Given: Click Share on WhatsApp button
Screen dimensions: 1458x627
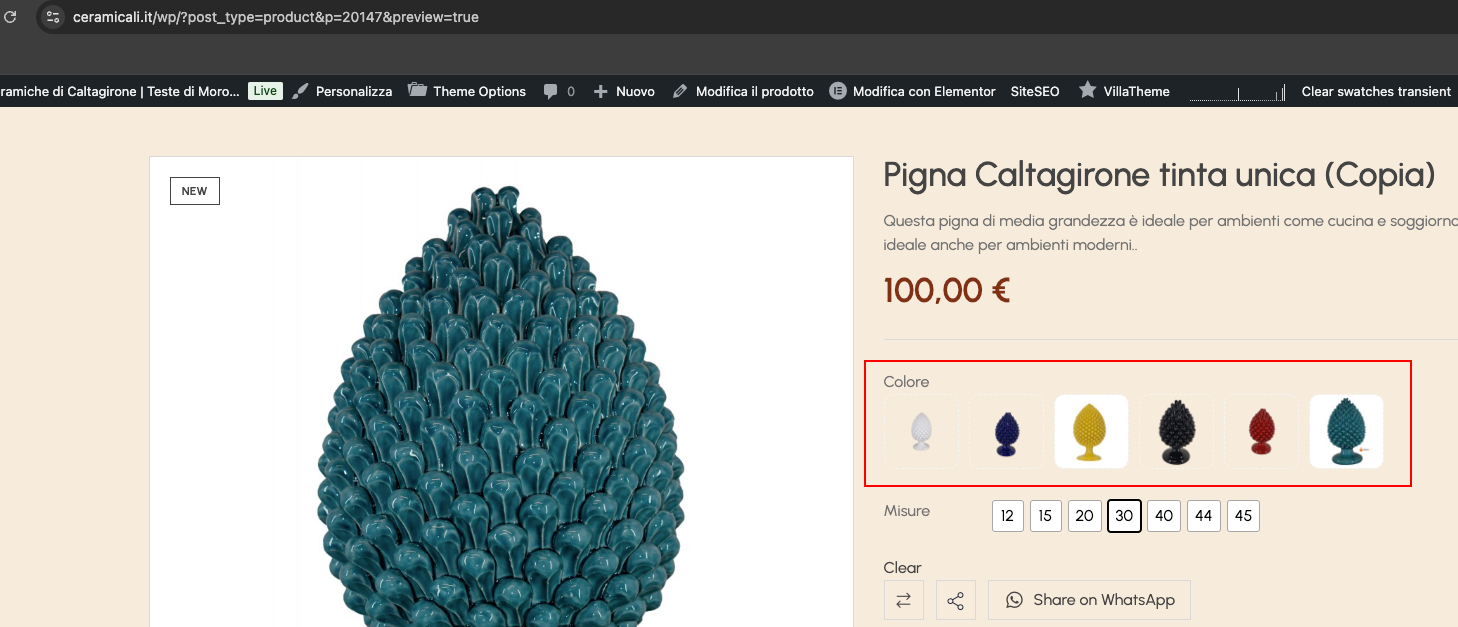Looking at the screenshot, I should (1089, 600).
